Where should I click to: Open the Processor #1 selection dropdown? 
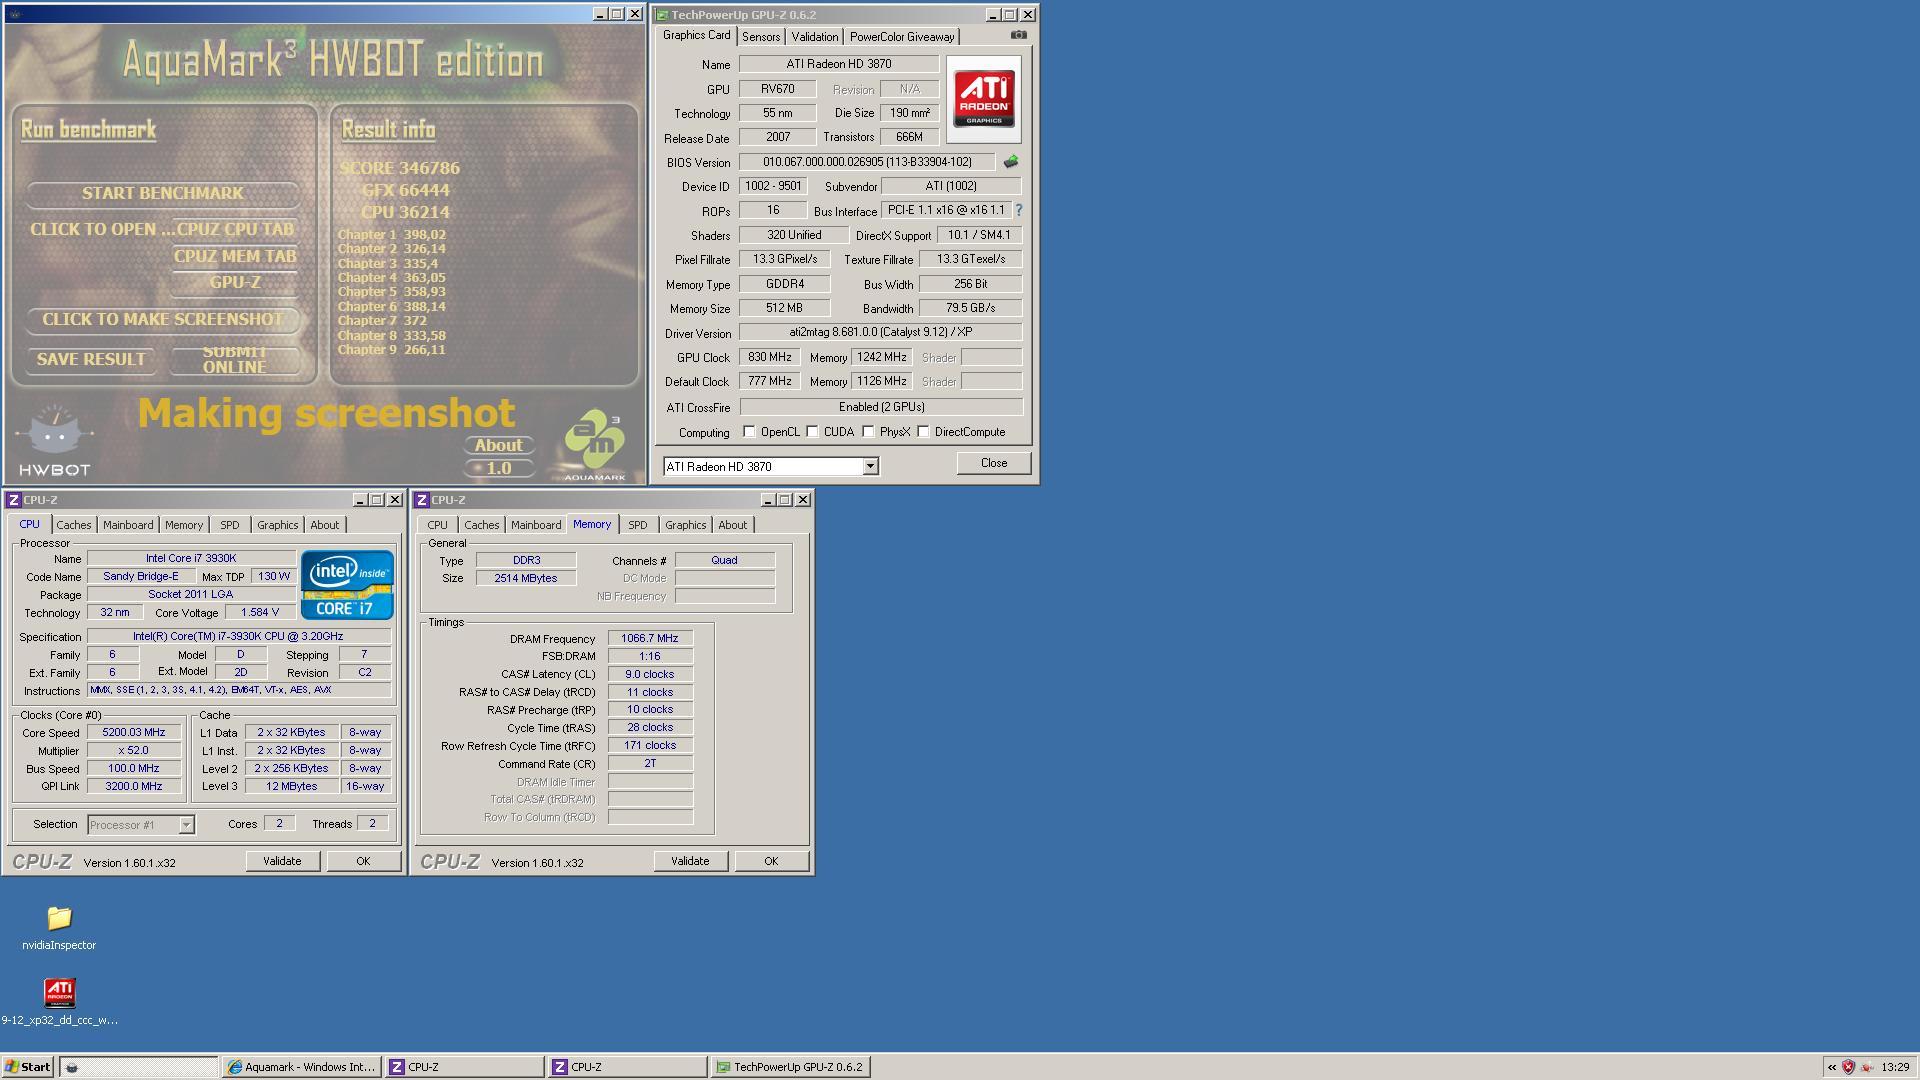(x=186, y=825)
